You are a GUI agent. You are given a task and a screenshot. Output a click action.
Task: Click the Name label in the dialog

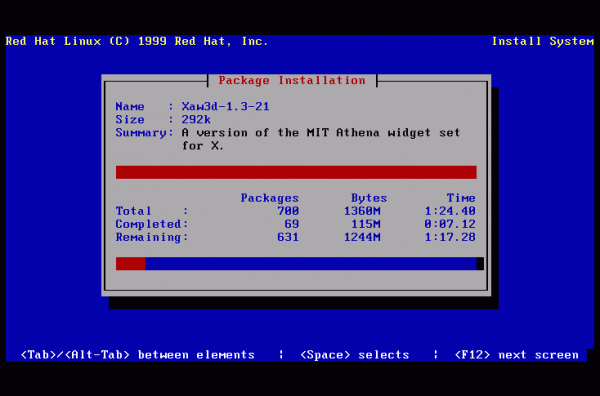pos(130,106)
